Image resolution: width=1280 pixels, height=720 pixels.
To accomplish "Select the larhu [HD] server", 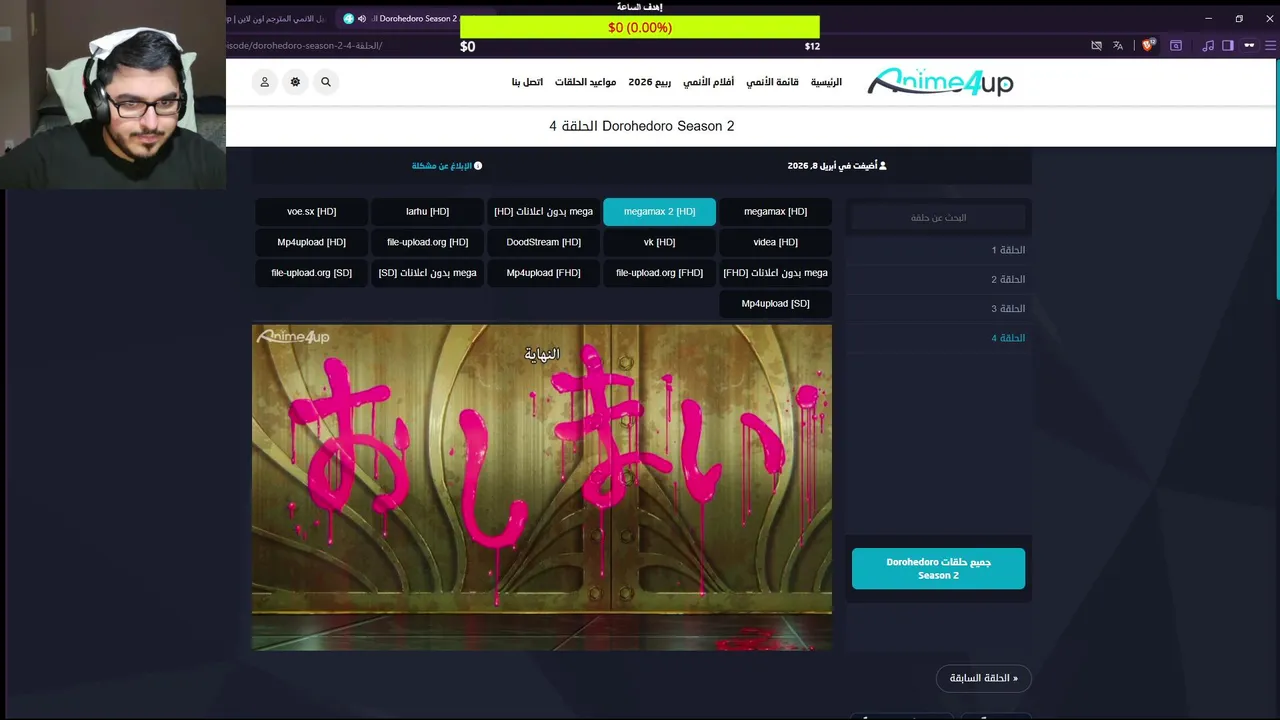I will 427,212.
